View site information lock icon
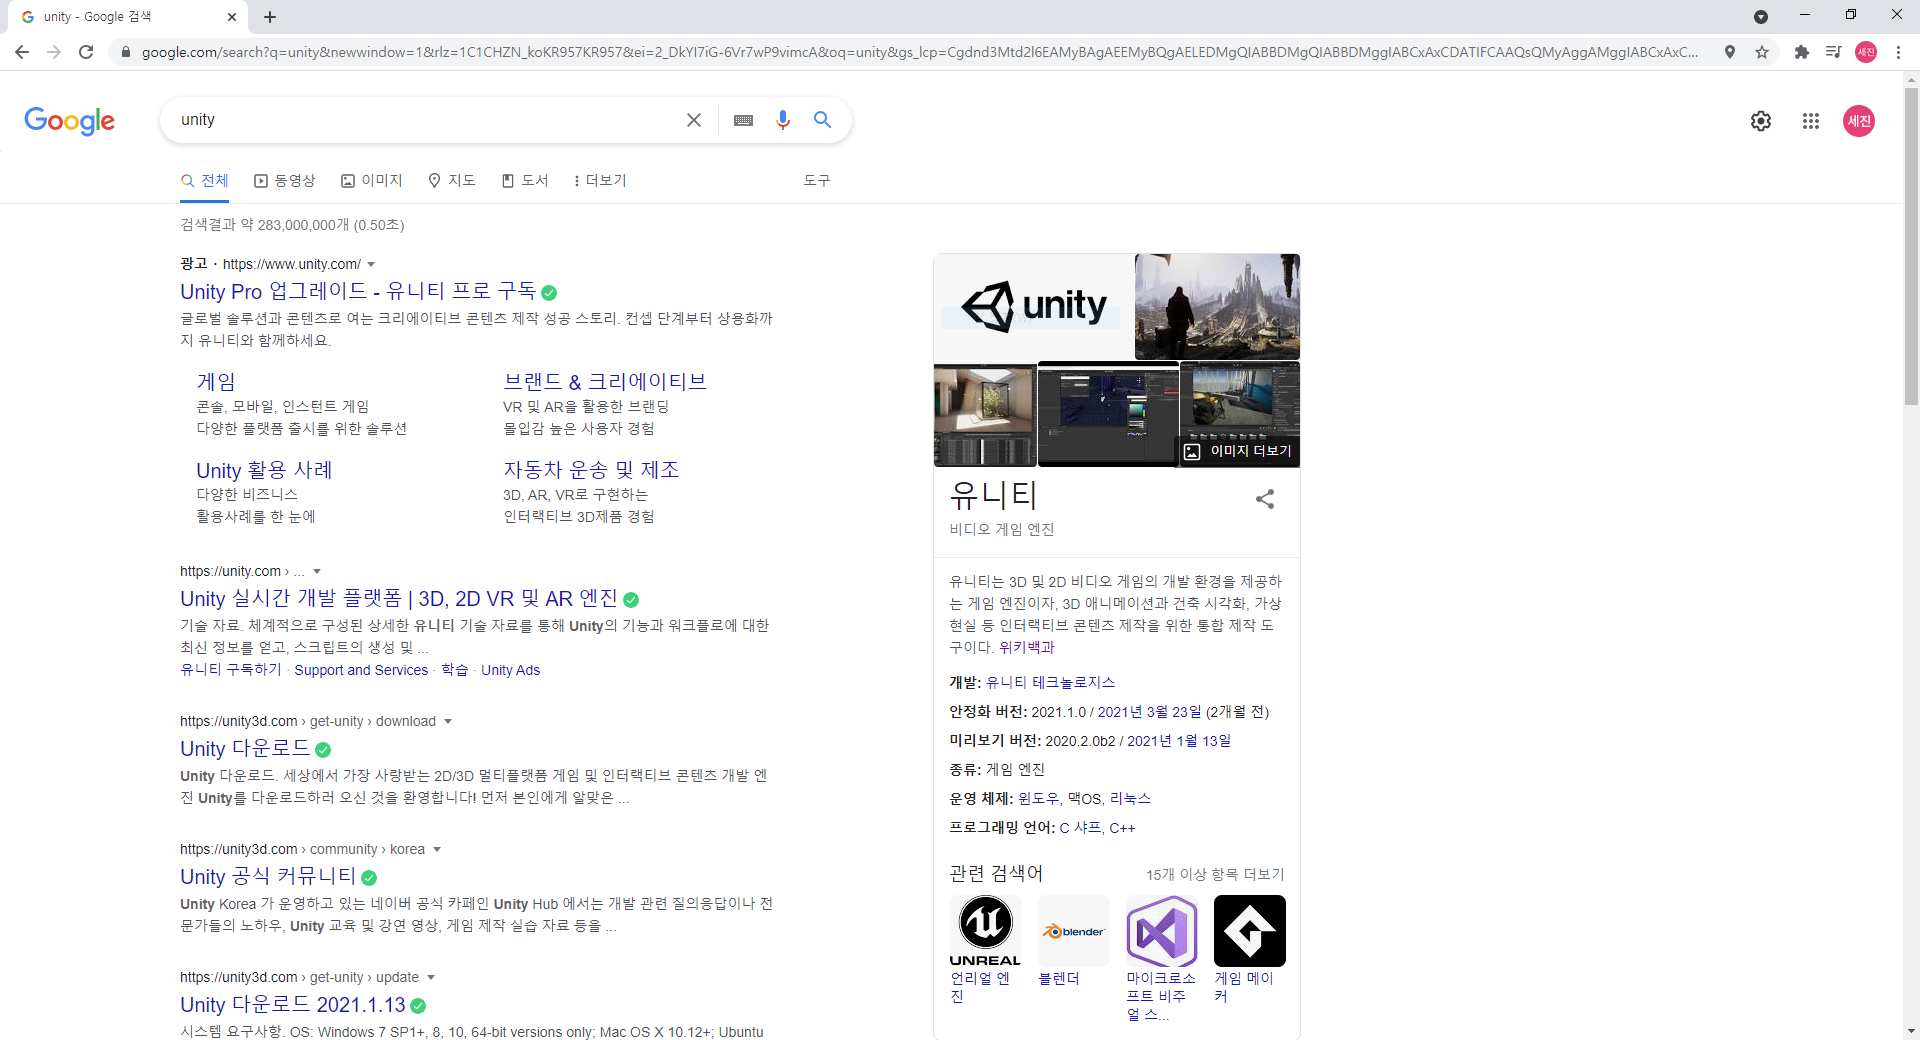This screenshot has width=1920, height=1040. [x=125, y=52]
